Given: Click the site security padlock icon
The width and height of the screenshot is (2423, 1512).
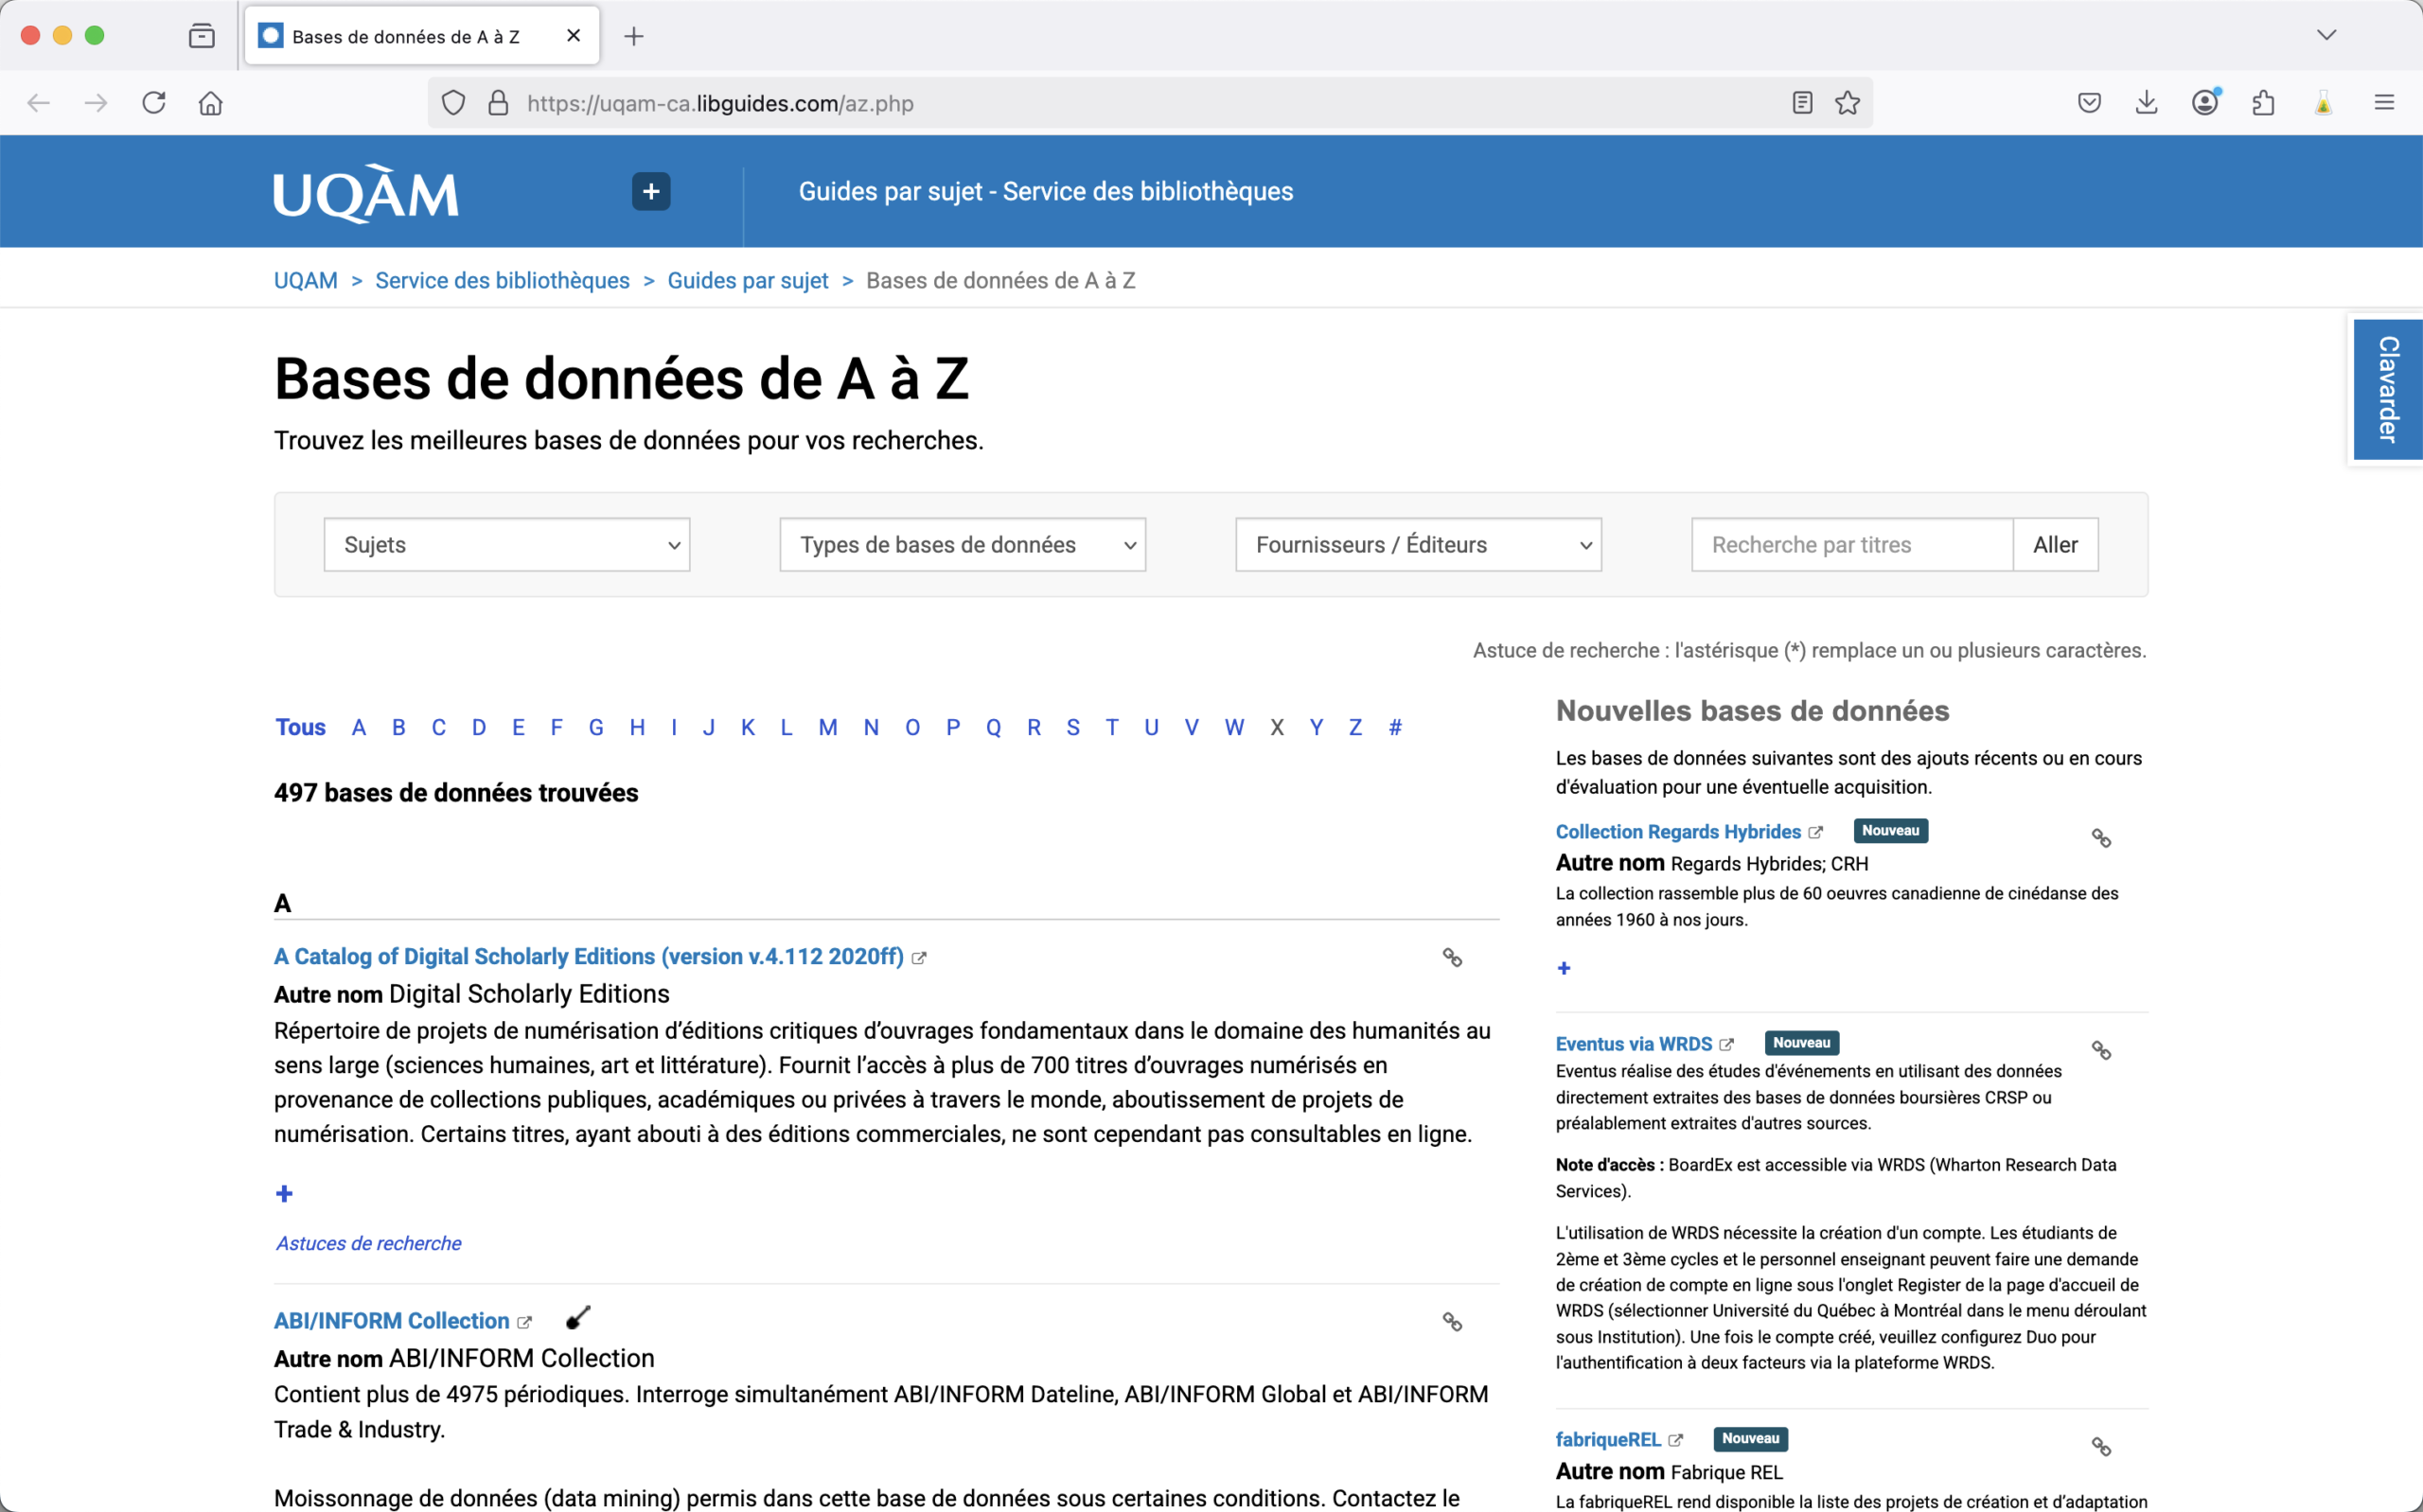Looking at the screenshot, I should click(x=498, y=103).
